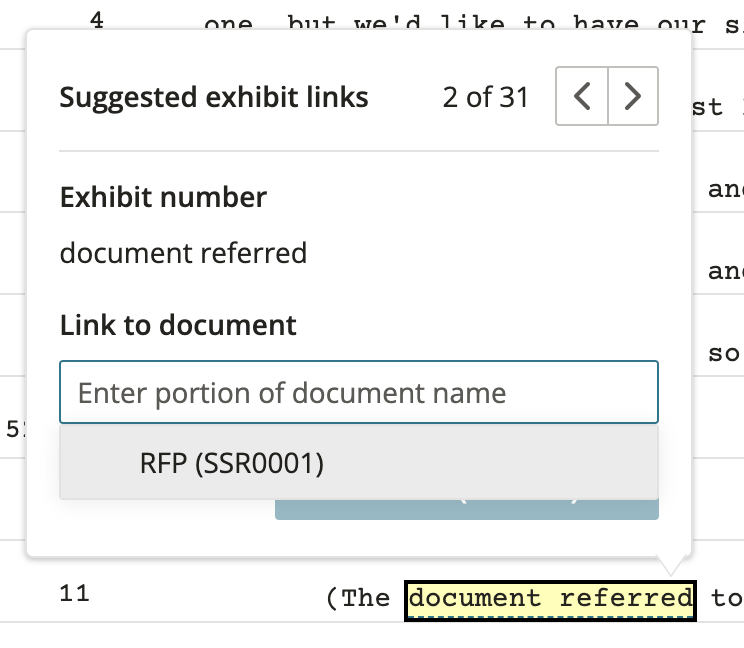Click the 'Link to document' label
Image resolution: width=744 pixels, height=648 pixels.
pos(178,325)
